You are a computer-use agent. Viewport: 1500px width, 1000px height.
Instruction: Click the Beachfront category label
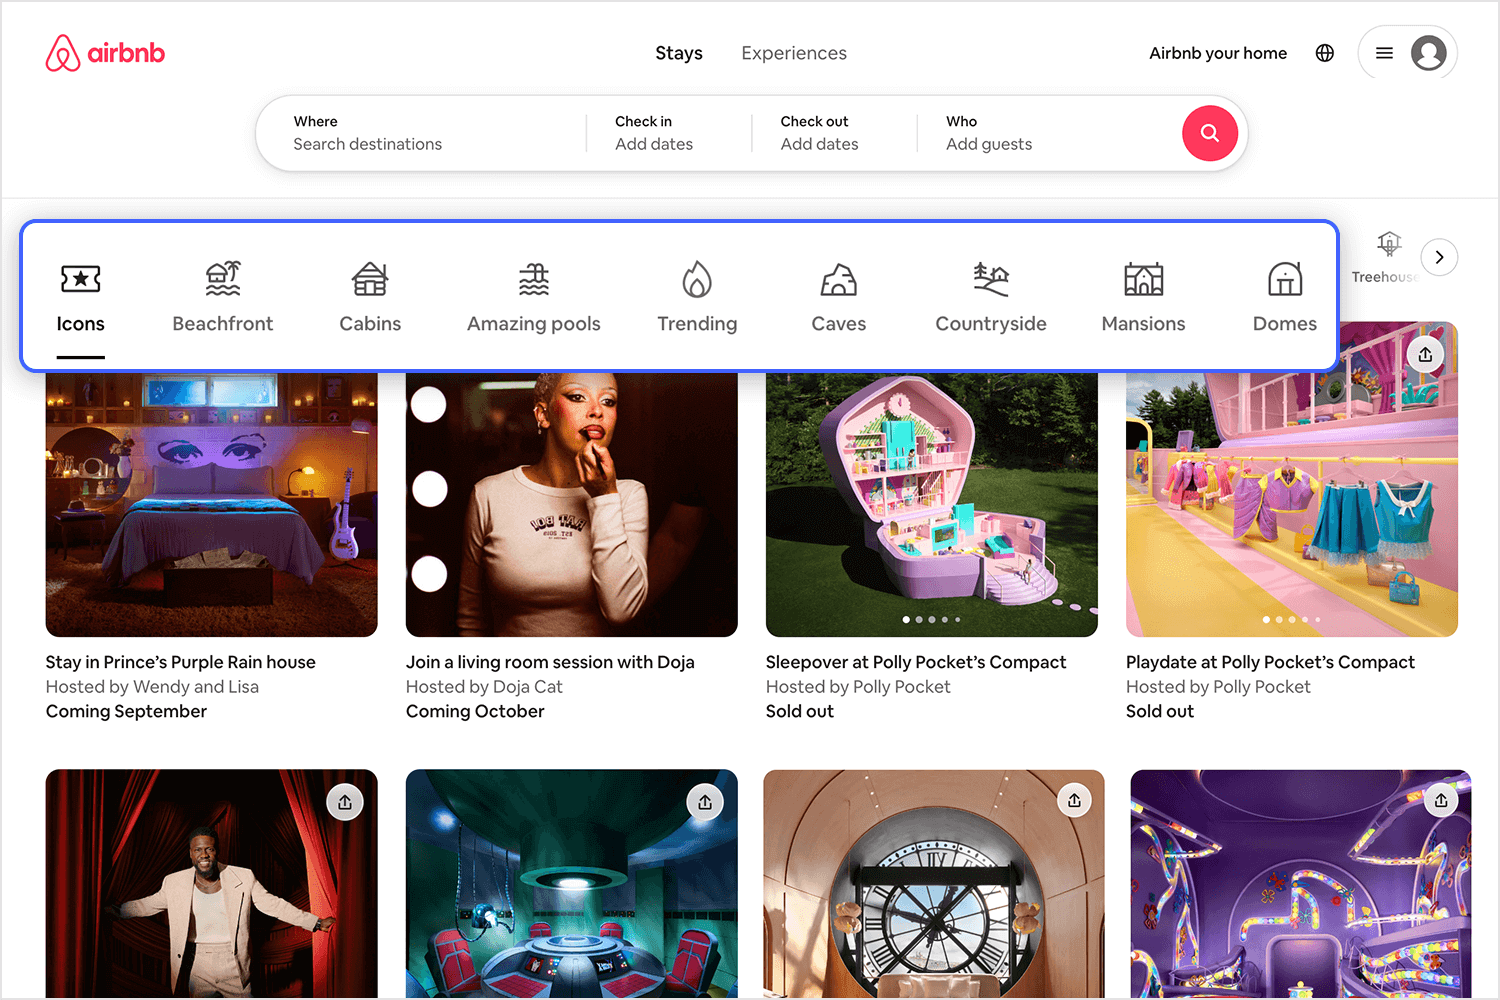click(x=223, y=324)
